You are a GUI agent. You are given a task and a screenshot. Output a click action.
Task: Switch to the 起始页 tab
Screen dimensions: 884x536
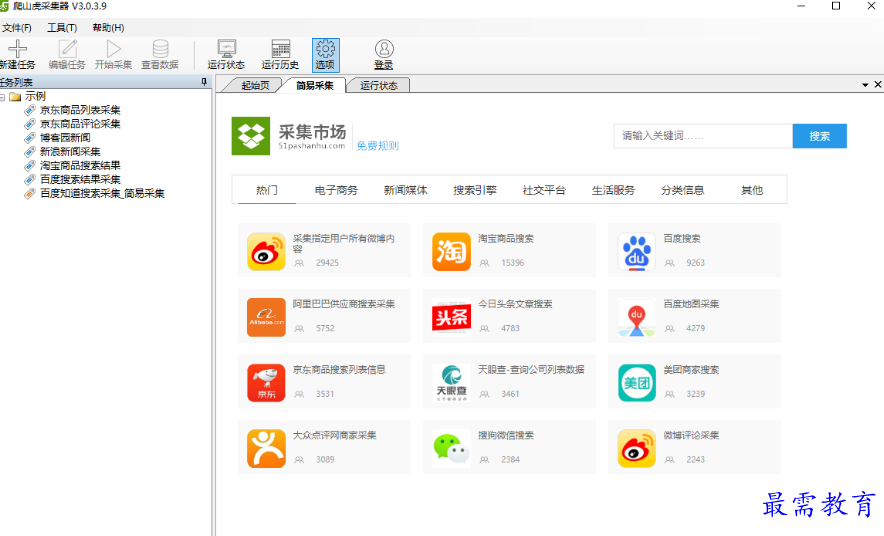pyautogui.click(x=255, y=86)
